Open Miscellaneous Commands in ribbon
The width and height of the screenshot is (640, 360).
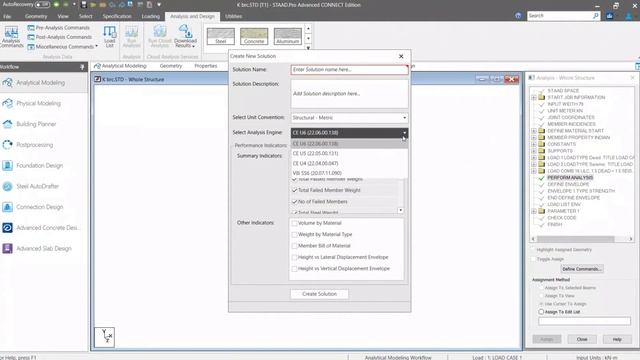[63, 47]
